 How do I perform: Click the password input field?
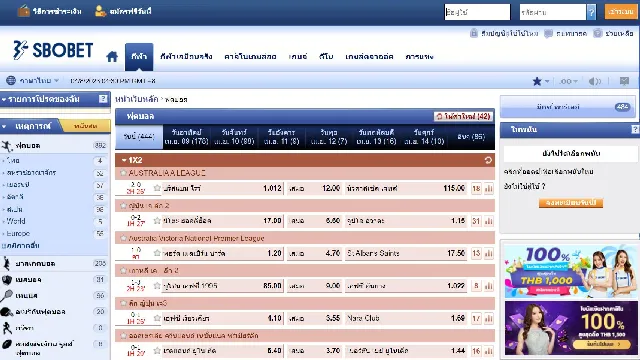pos(553,12)
